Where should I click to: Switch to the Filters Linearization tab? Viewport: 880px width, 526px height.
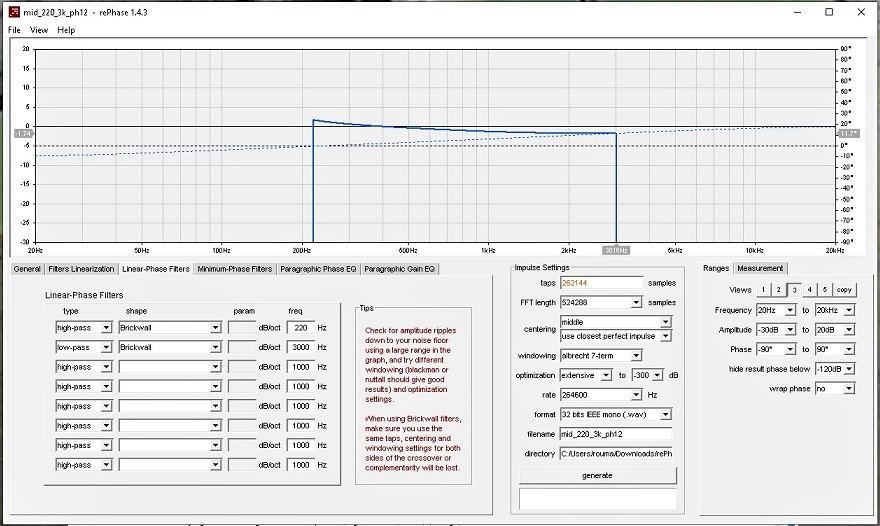pyautogui.click(x=81, y=269)
